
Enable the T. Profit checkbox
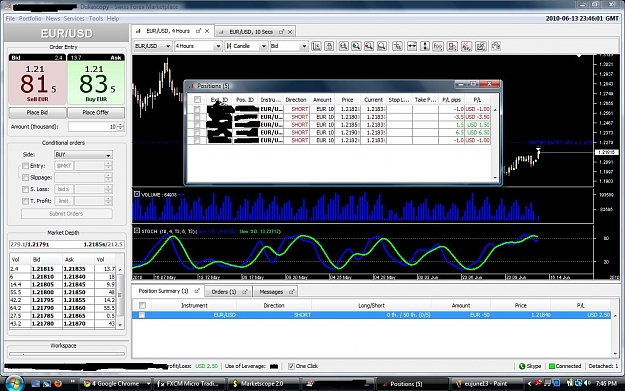(x=26, y=201)
